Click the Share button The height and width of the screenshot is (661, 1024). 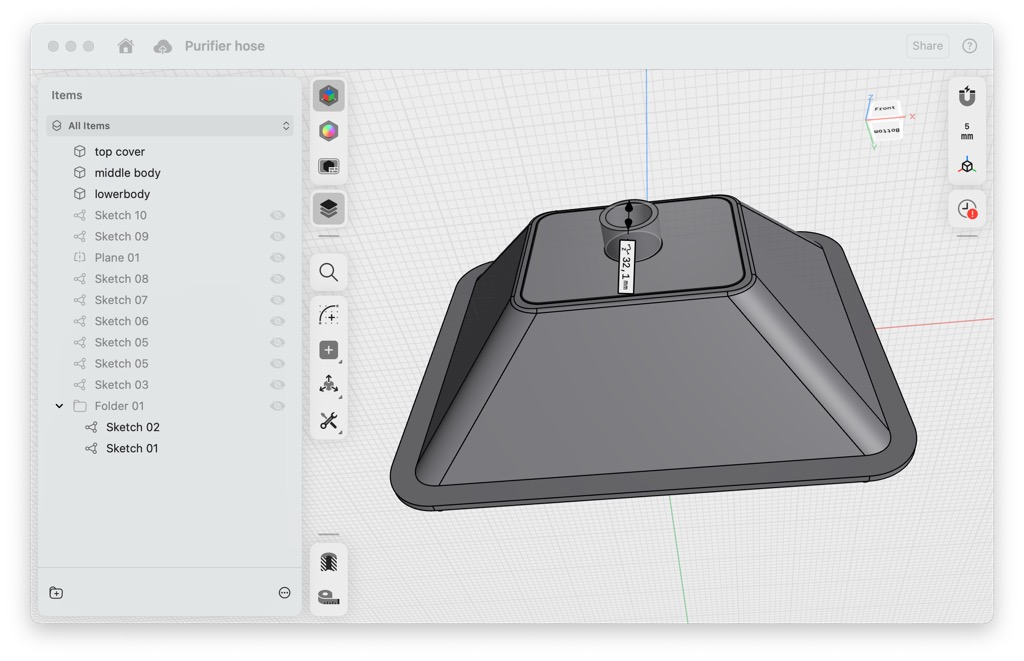coord(927,46)
